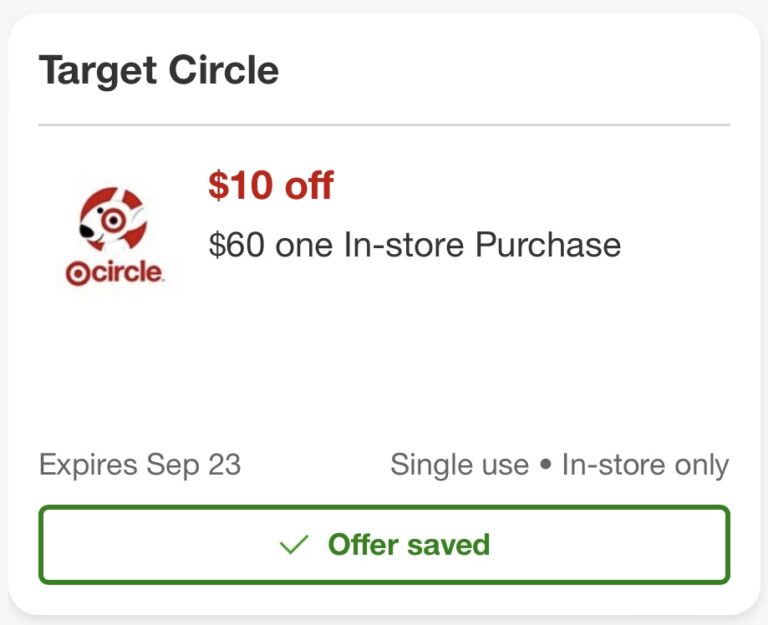Tap the In-store only label
Screen dimensions: 768x625
pyautogui.click(x=645, y=465)
